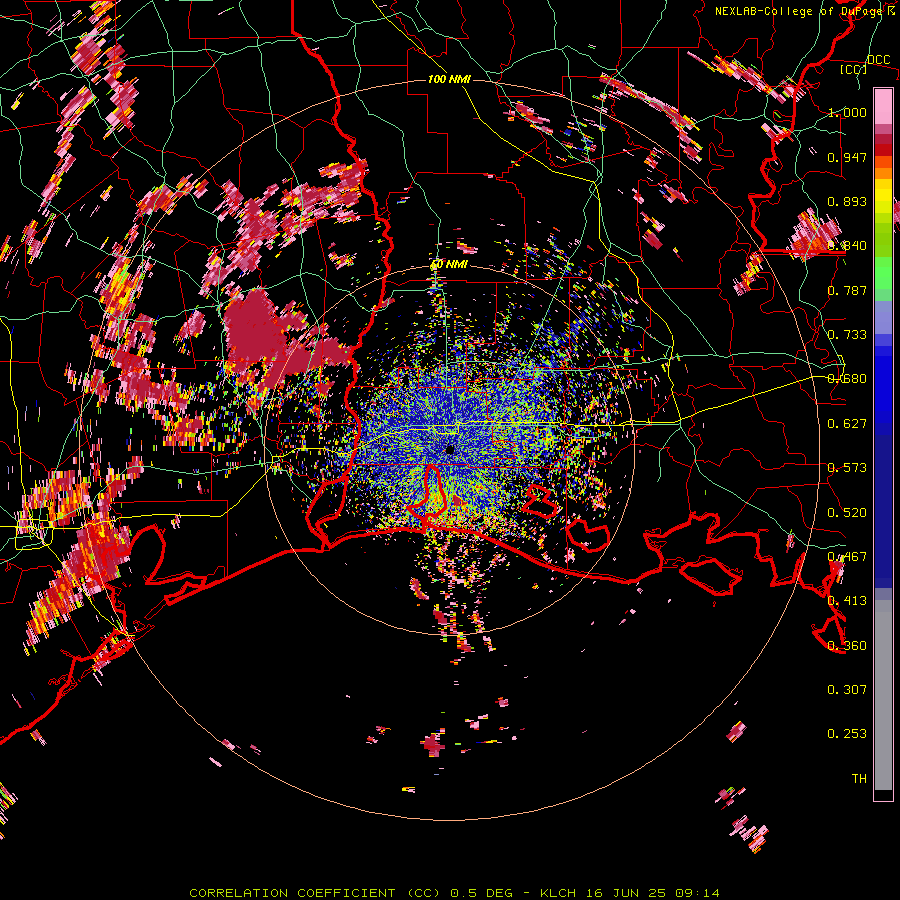
Task: Pick the black TH colorbar segment
Action: point(883,795)
